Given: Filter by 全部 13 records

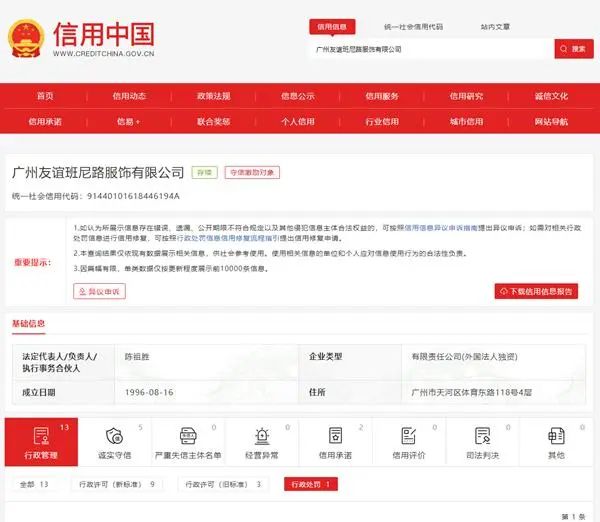Looking at the screenshot, I should pyautogui.click(x=34, y=484).
